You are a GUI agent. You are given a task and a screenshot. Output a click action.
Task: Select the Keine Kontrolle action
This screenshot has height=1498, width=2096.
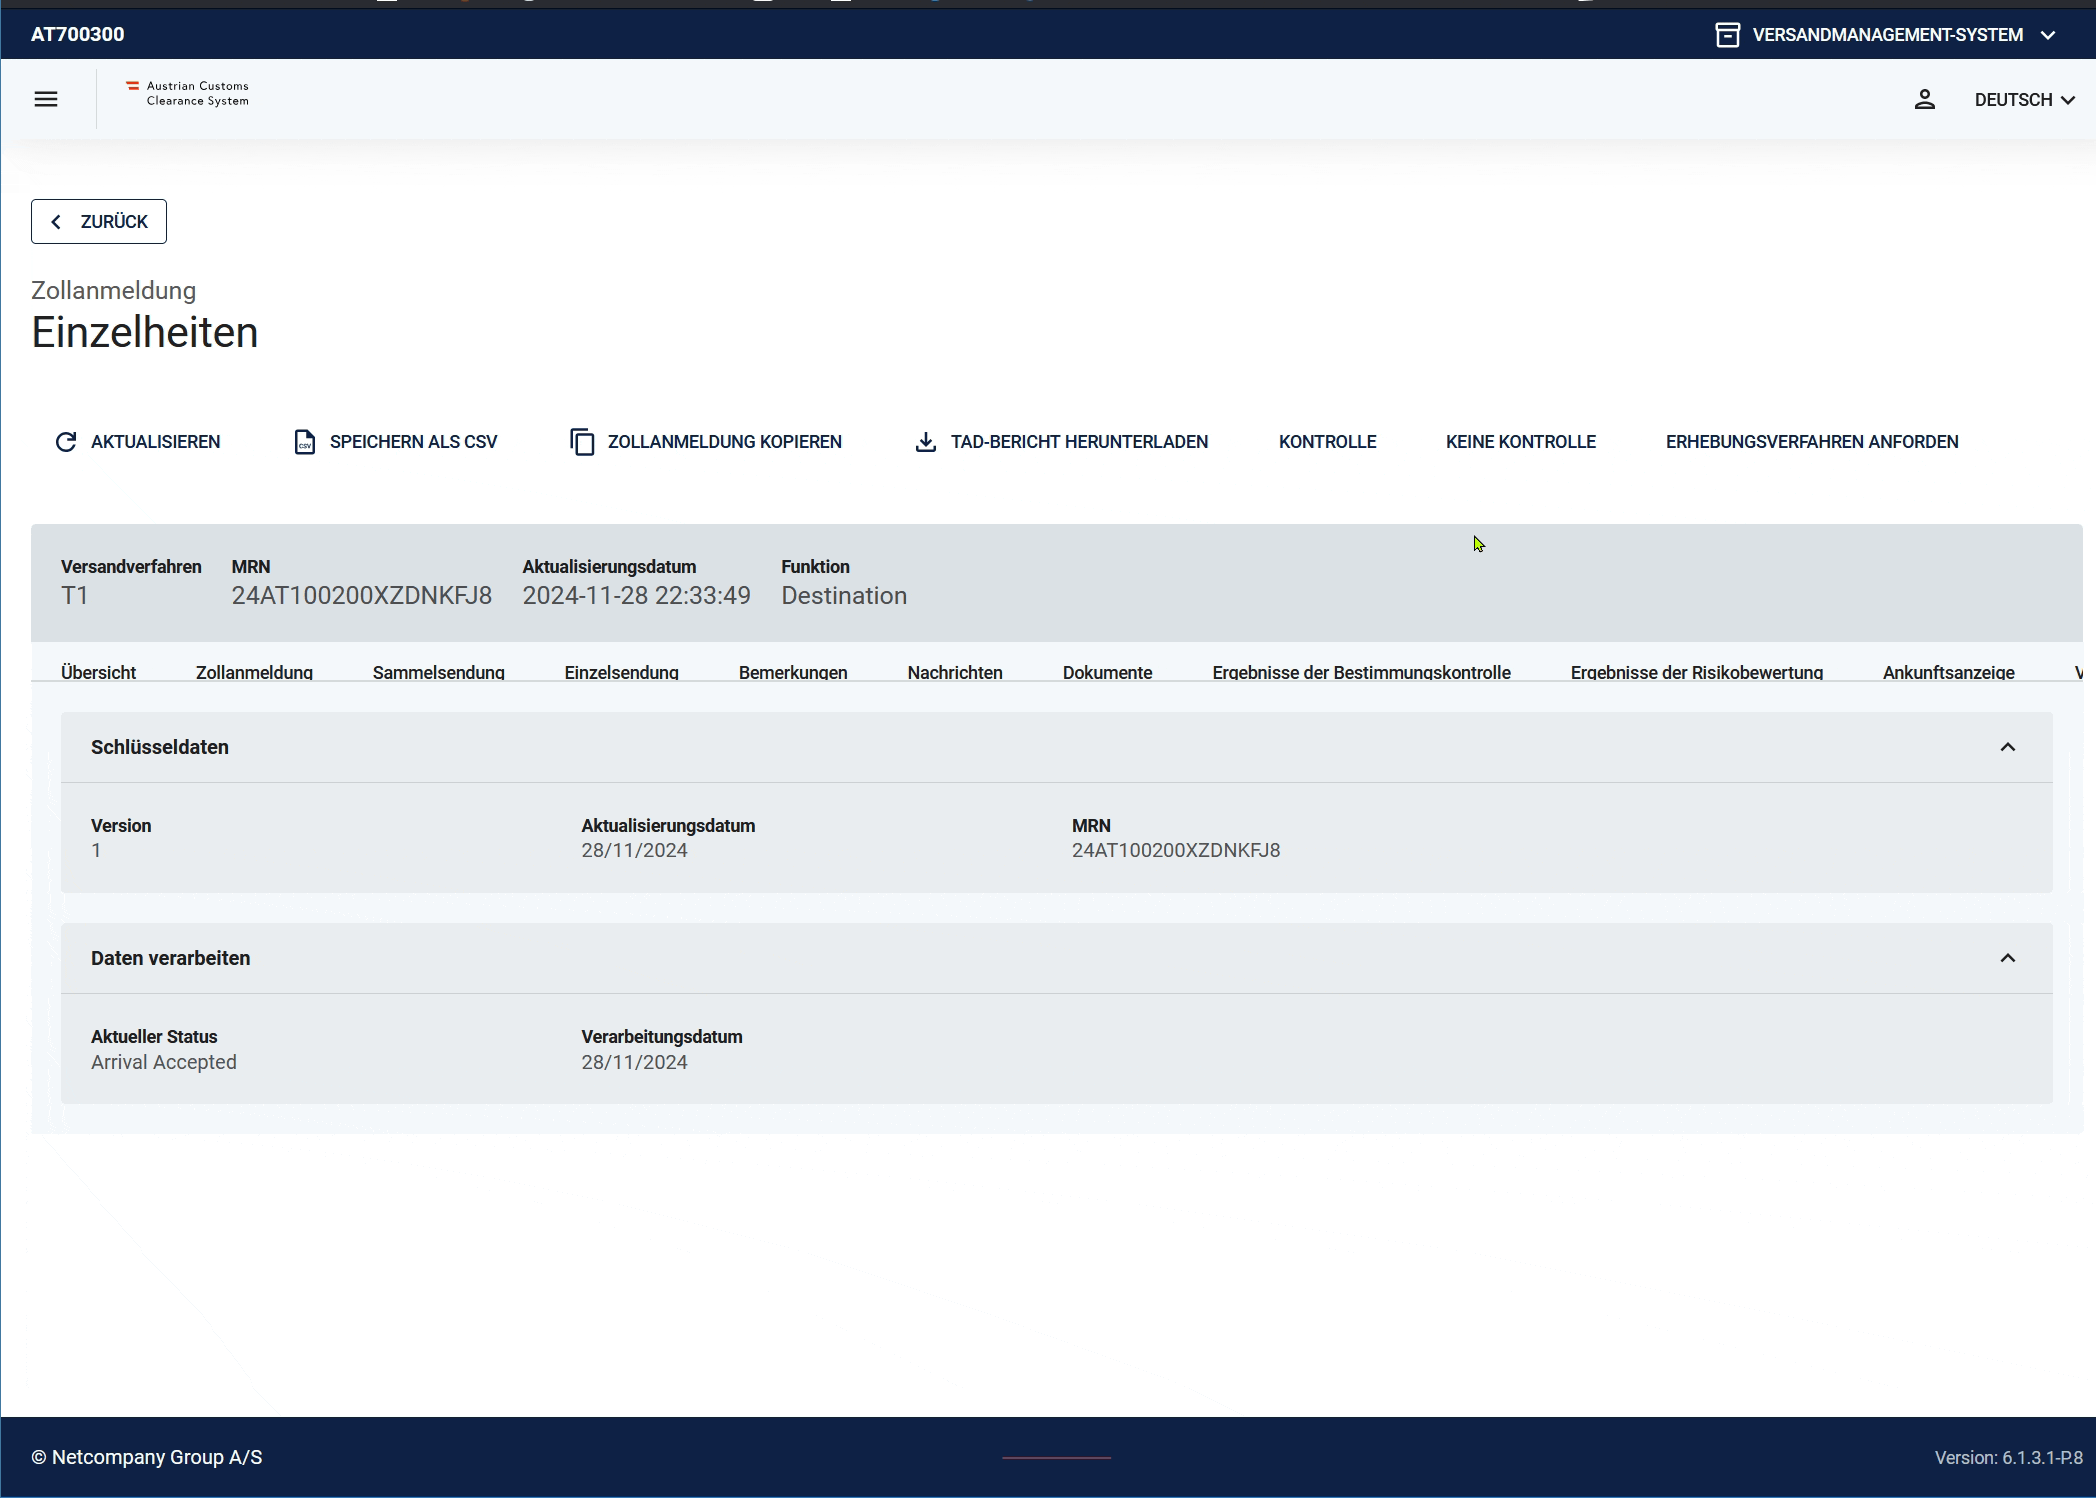pyautogui.click(x=1520, y=442)
